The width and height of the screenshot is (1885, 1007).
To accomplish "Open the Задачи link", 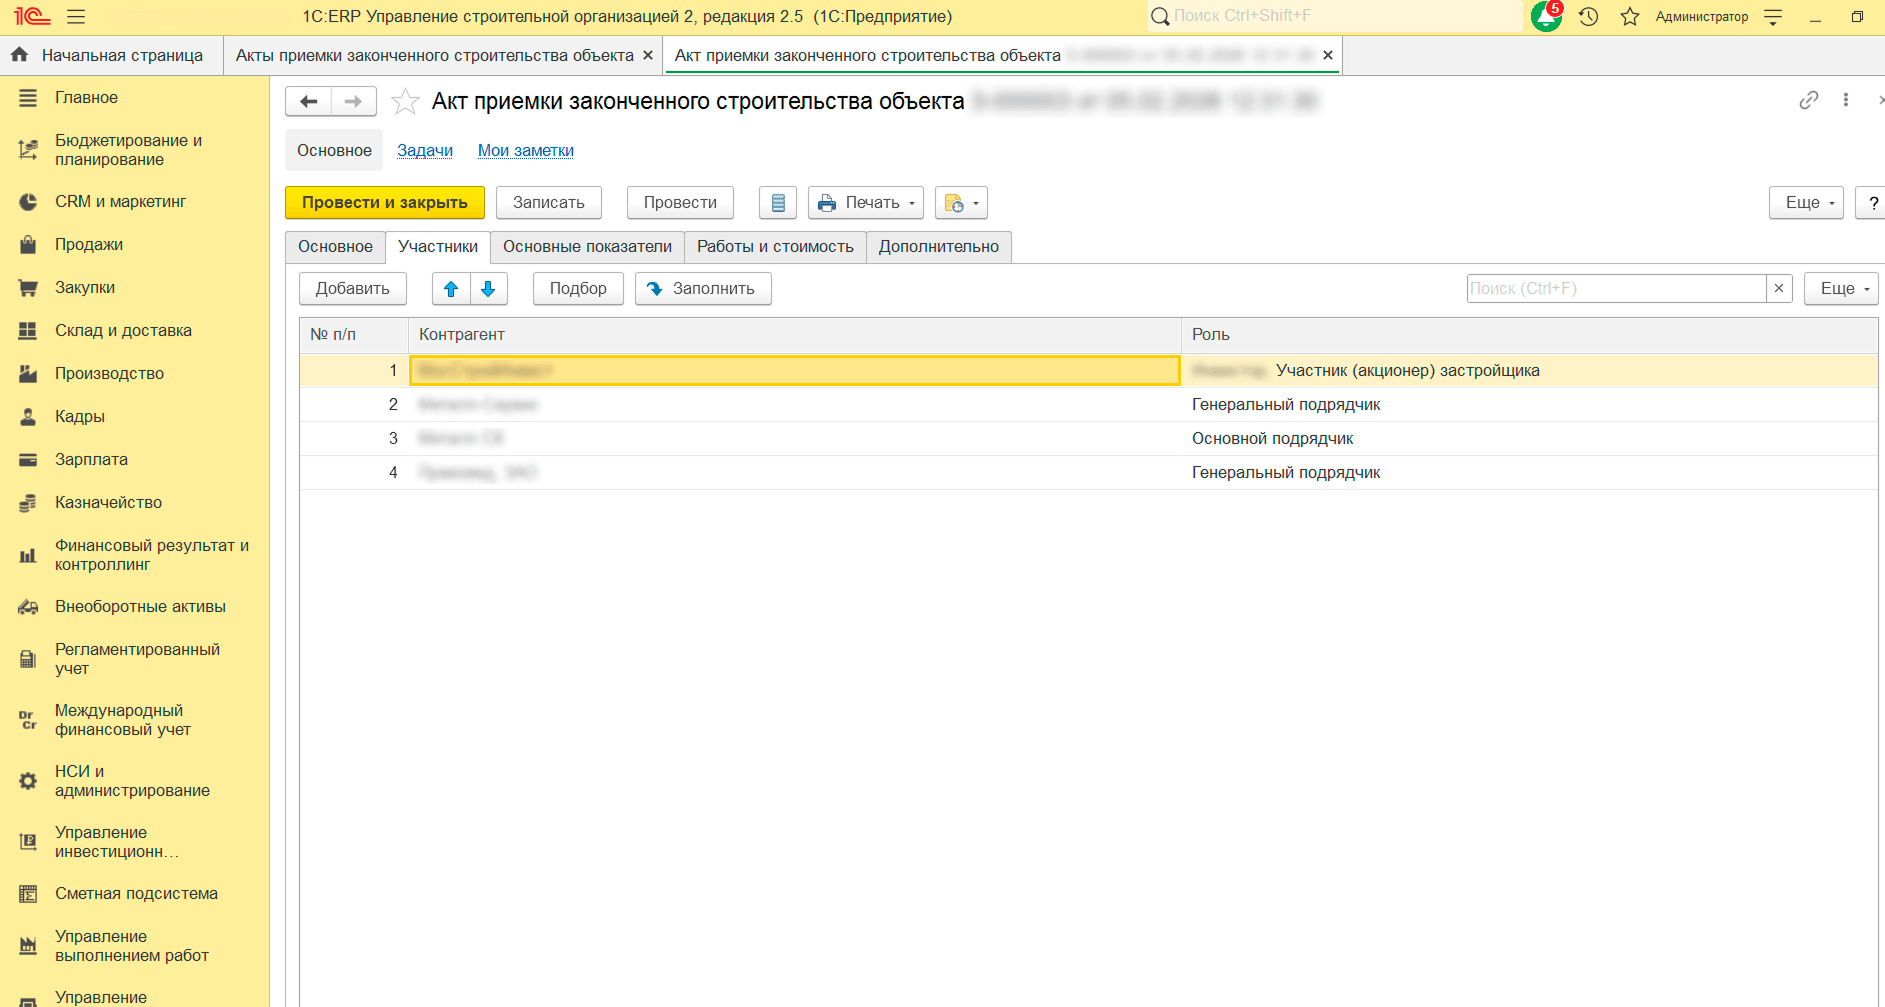I will point(425,151).
